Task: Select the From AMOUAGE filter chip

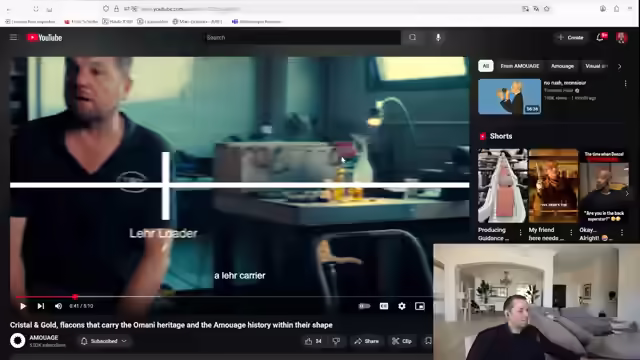Action: tap(520, 66)
